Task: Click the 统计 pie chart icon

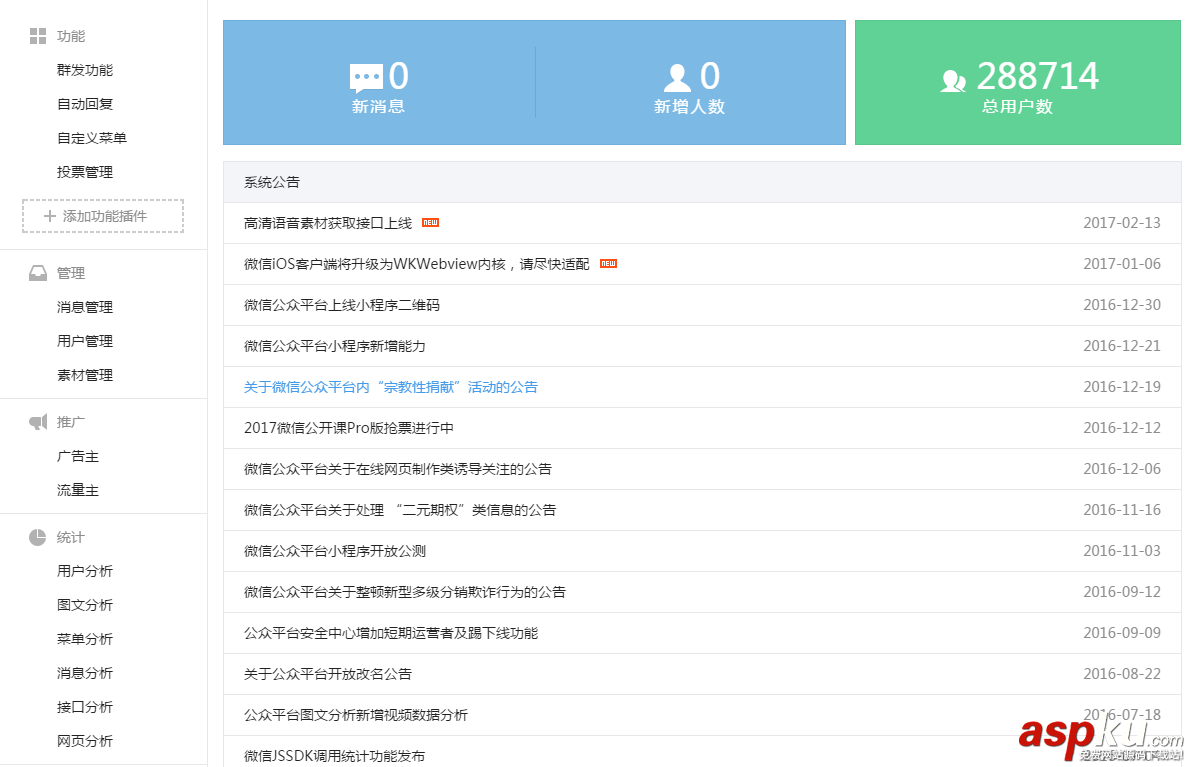Action: pos(38,537)
